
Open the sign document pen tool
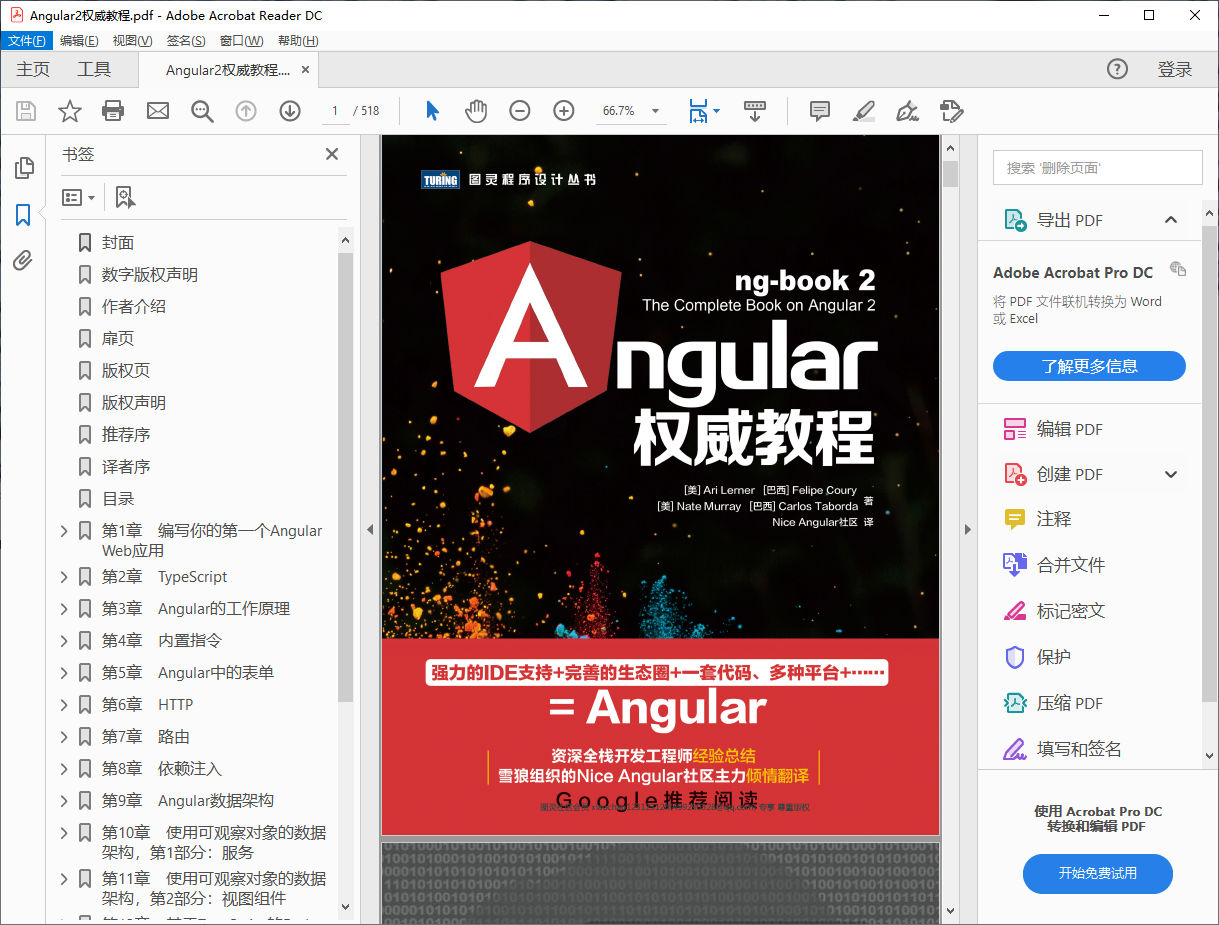pos(908,111)
